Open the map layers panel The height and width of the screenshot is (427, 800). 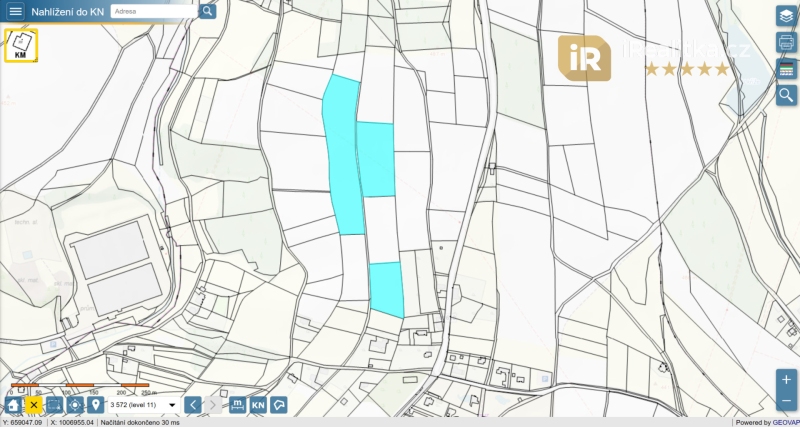point(787,17)
